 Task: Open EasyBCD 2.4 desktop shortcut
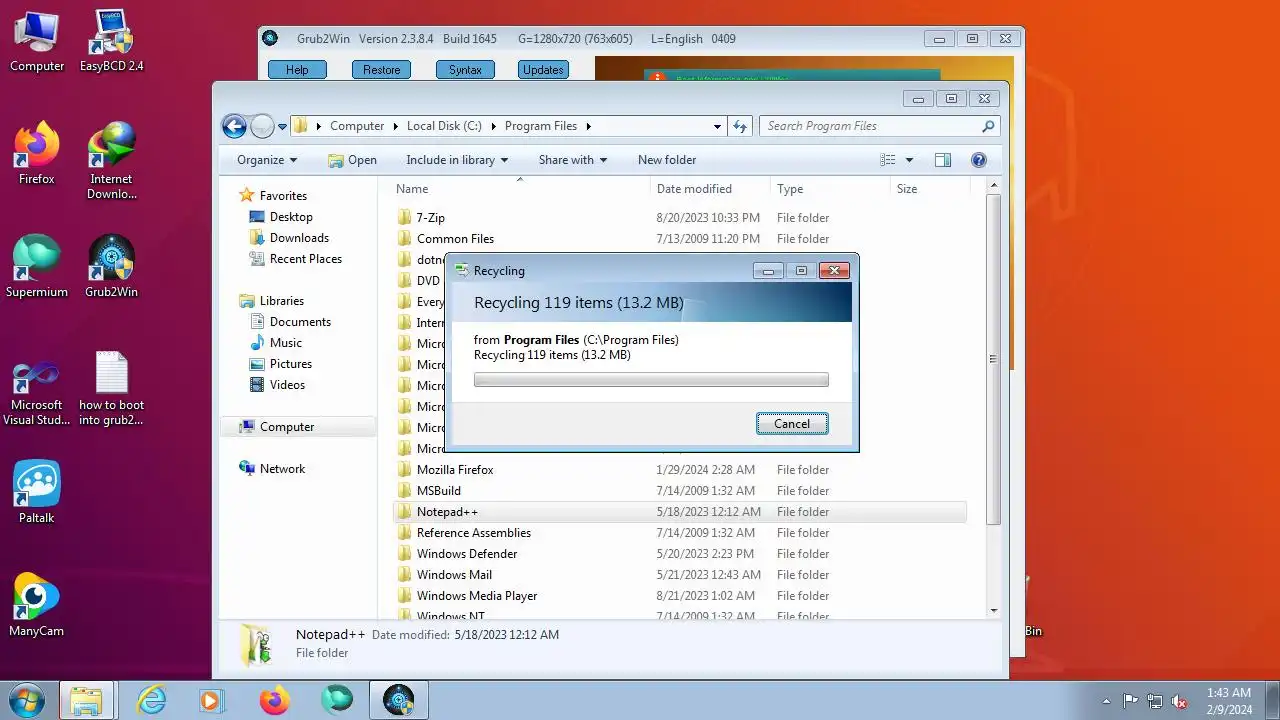tap(111, 41)
